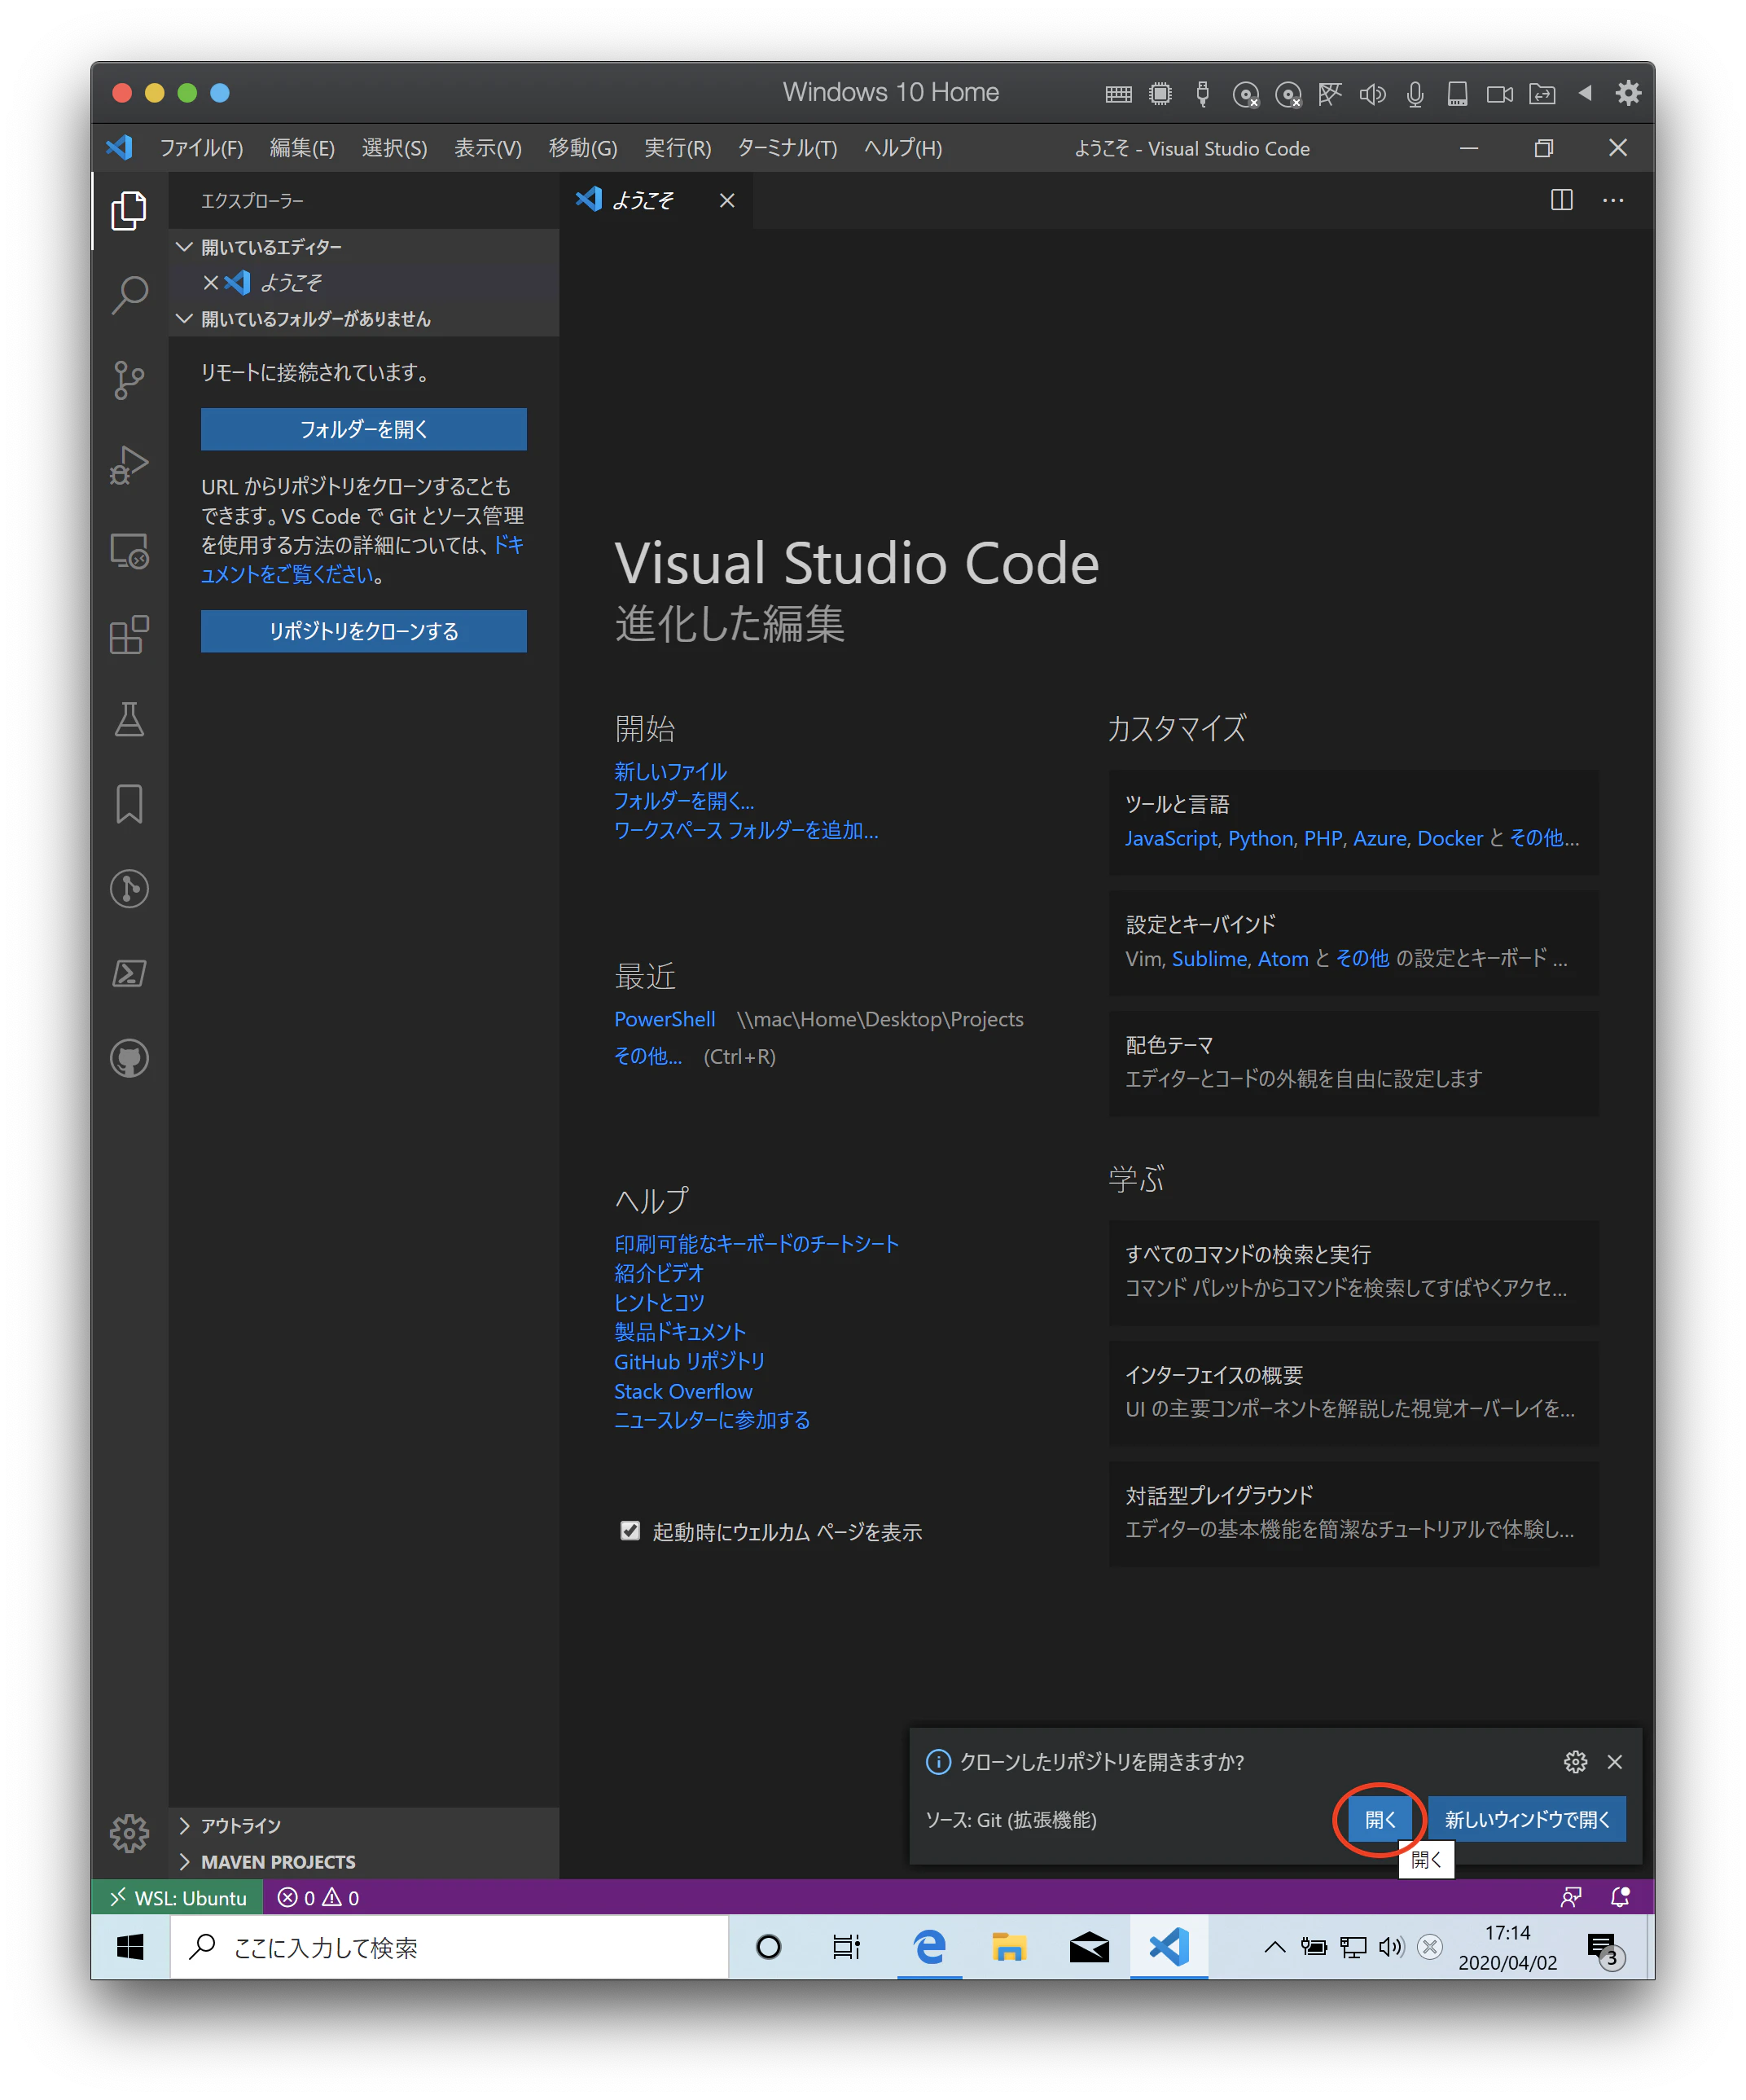Open the 対話型プレイグラウンド card
Screen dimensions: 1746x2100
pyautogui.click(x=1353, y=1513)
